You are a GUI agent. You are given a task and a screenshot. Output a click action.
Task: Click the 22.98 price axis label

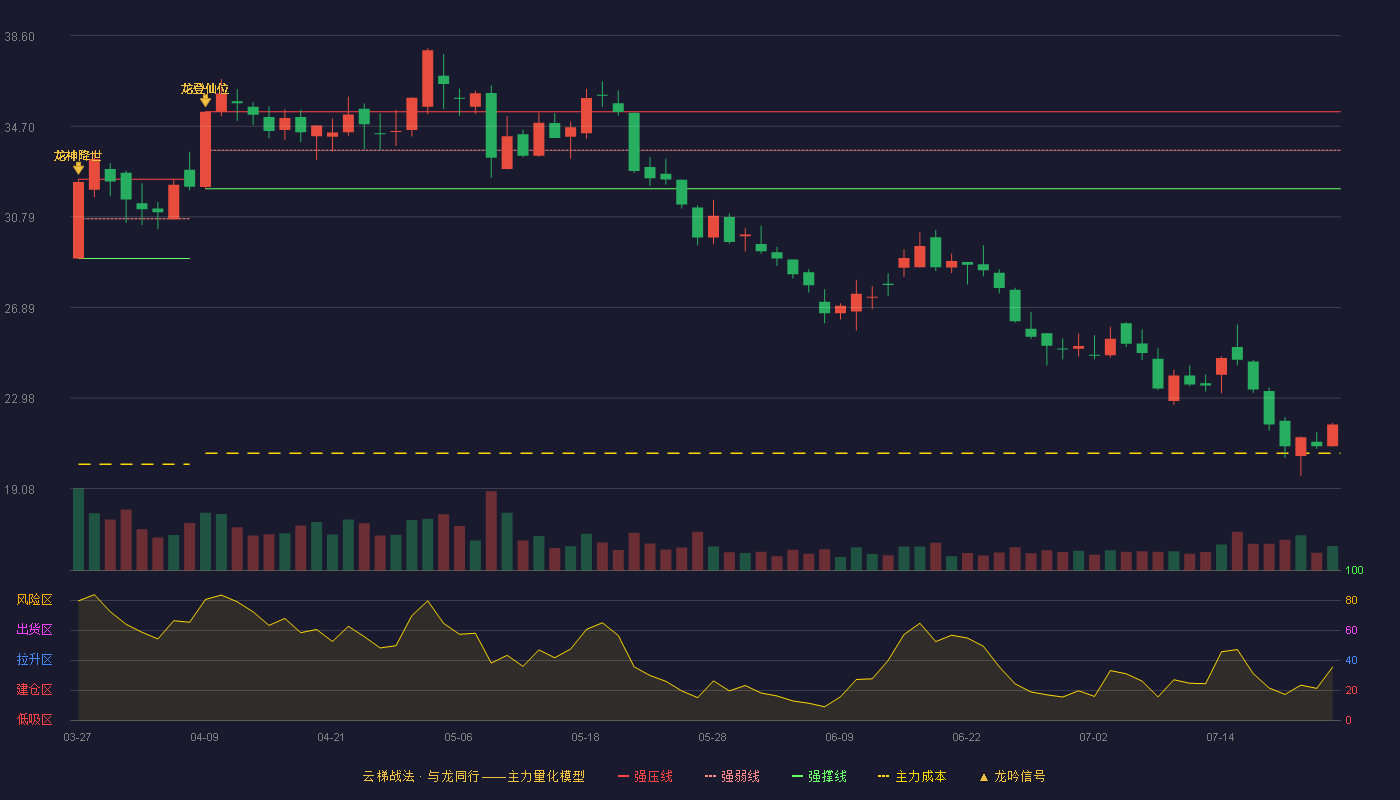[20, 399]
